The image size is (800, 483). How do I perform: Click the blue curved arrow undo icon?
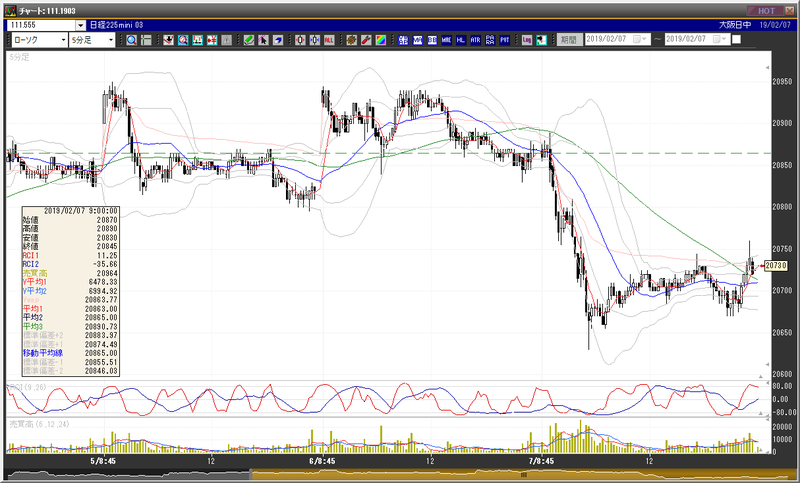click(278, 40)
